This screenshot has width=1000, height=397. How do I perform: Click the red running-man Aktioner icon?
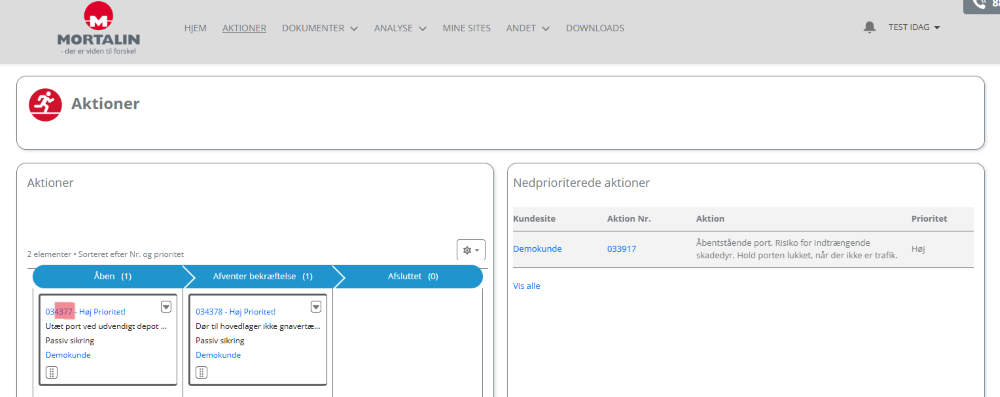45,104
